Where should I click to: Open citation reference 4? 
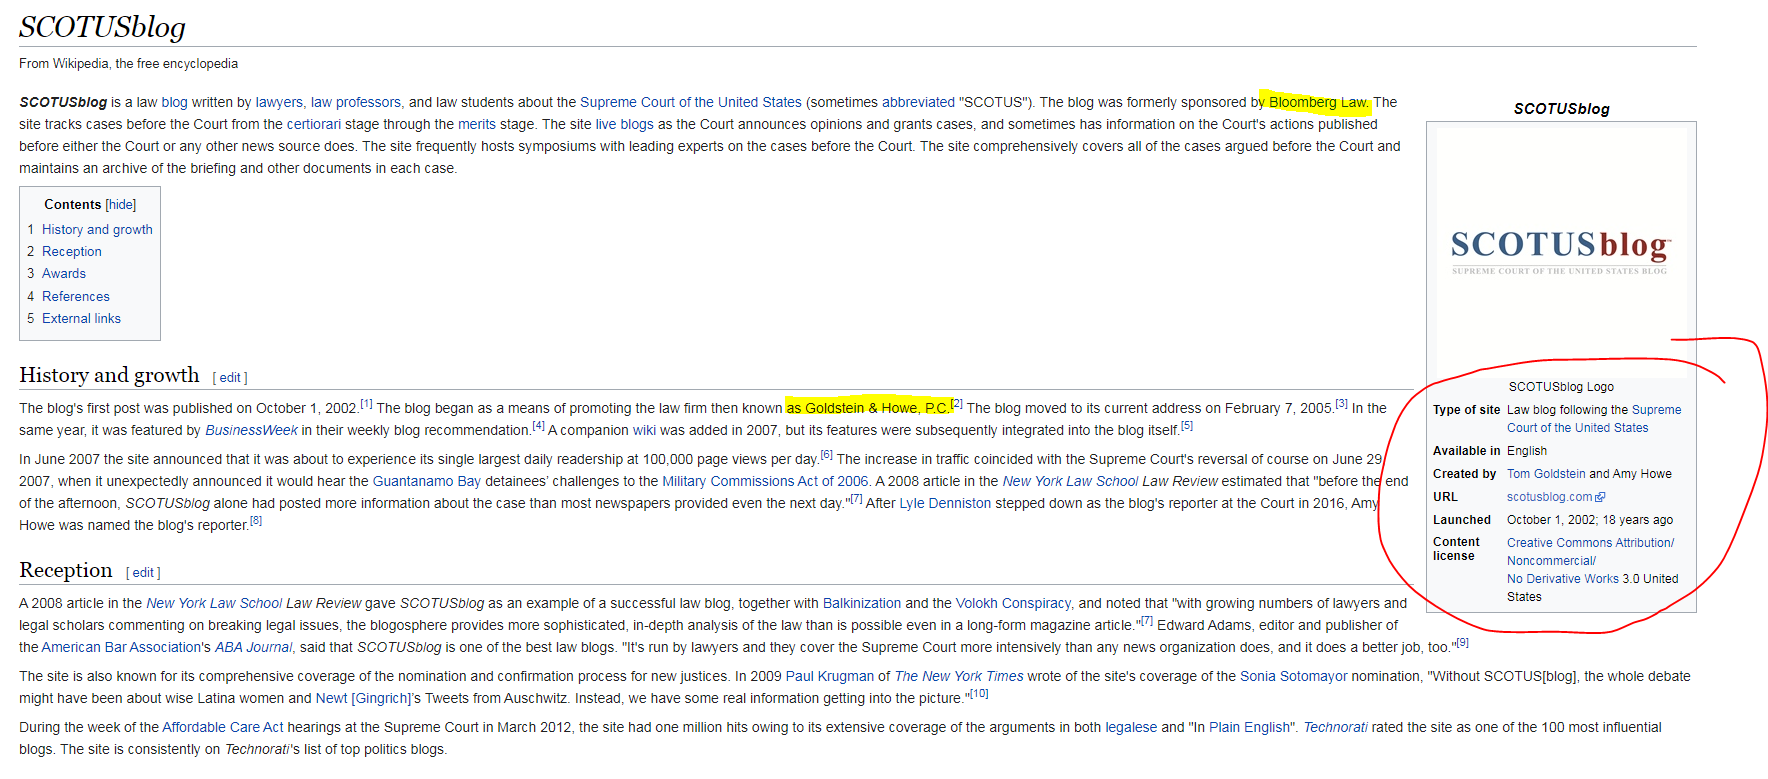pyautogui.click(x=538, y=426)
